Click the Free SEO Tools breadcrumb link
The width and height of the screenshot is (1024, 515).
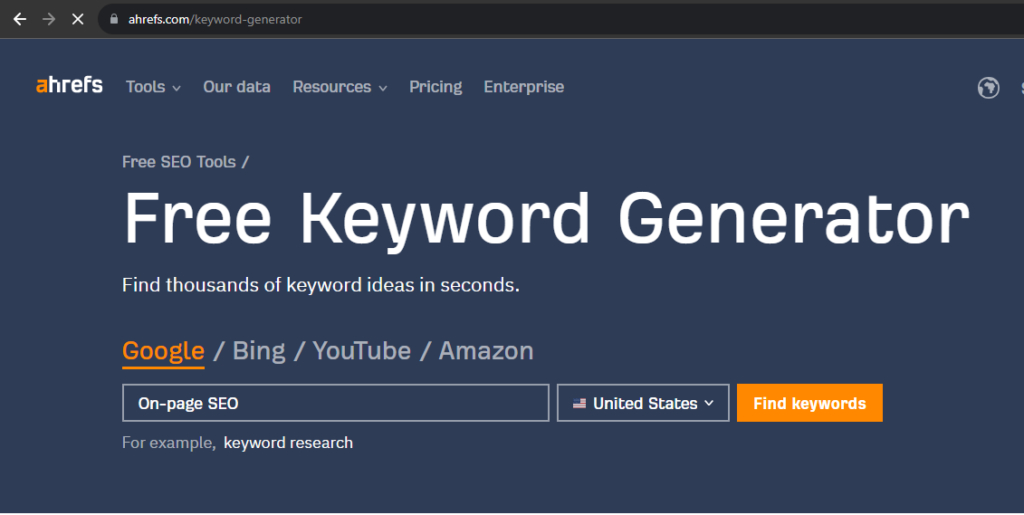click(x=179, y=162)
